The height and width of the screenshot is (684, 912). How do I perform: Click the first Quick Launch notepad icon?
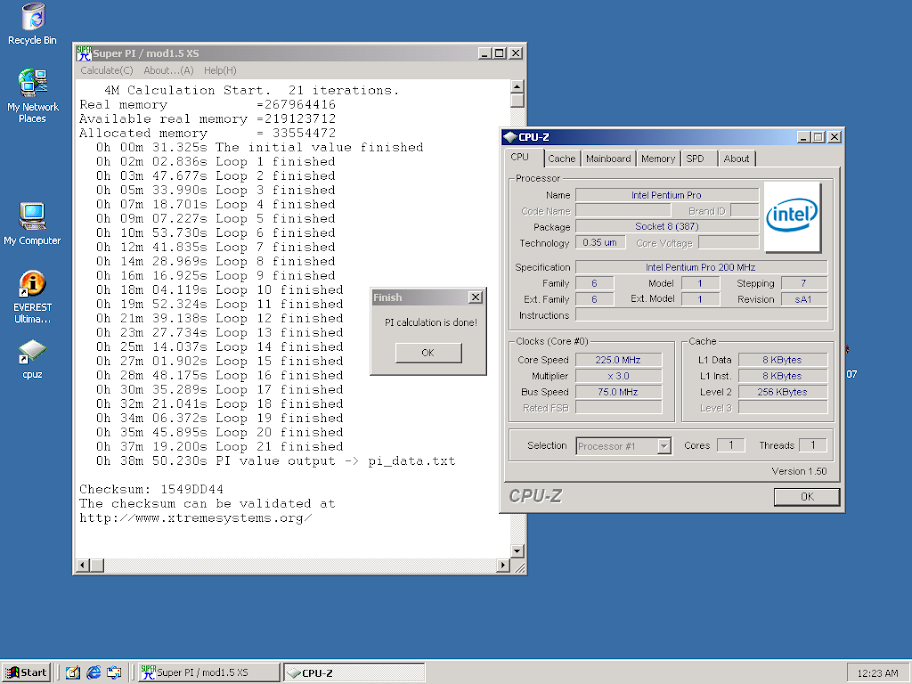[73, 672]
